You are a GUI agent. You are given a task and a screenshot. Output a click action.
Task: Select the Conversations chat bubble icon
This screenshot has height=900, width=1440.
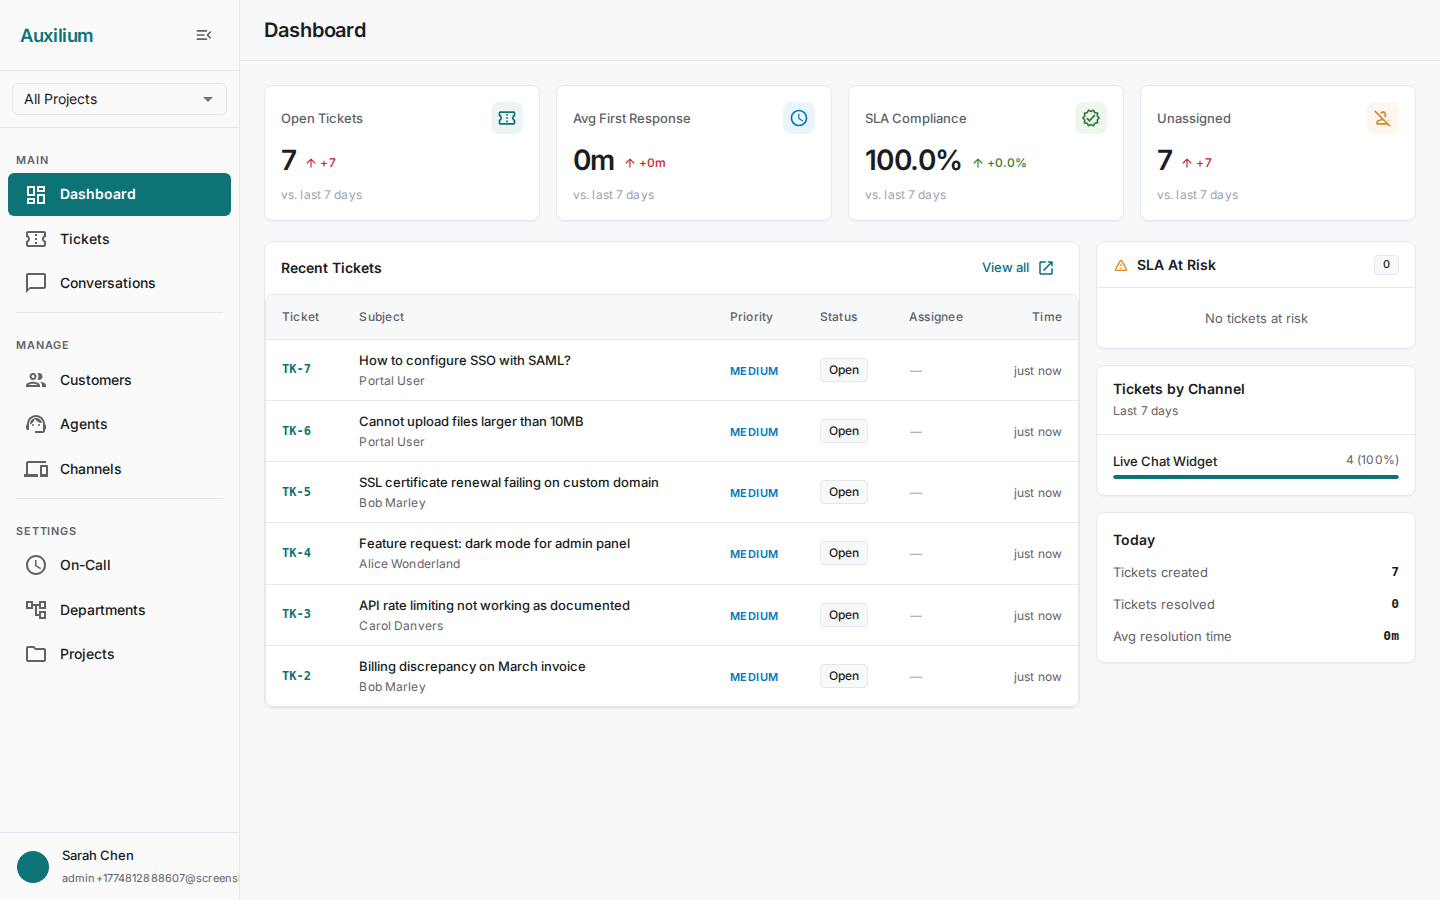click(36, 283)
